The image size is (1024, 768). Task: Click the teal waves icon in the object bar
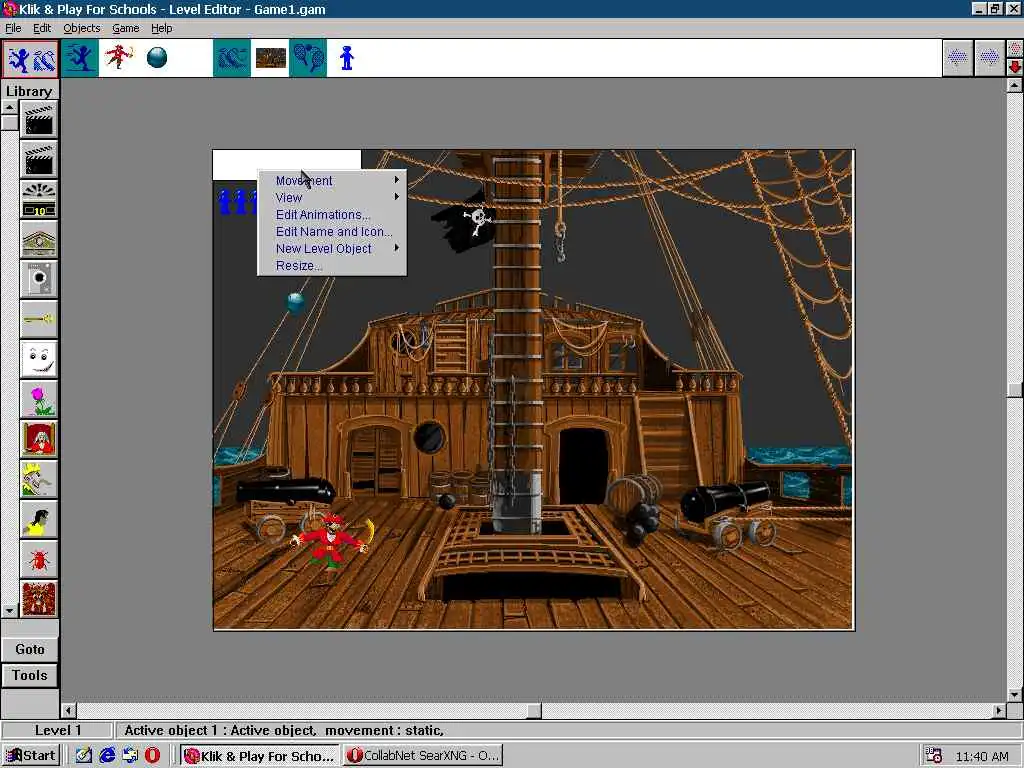click(232, 58)
